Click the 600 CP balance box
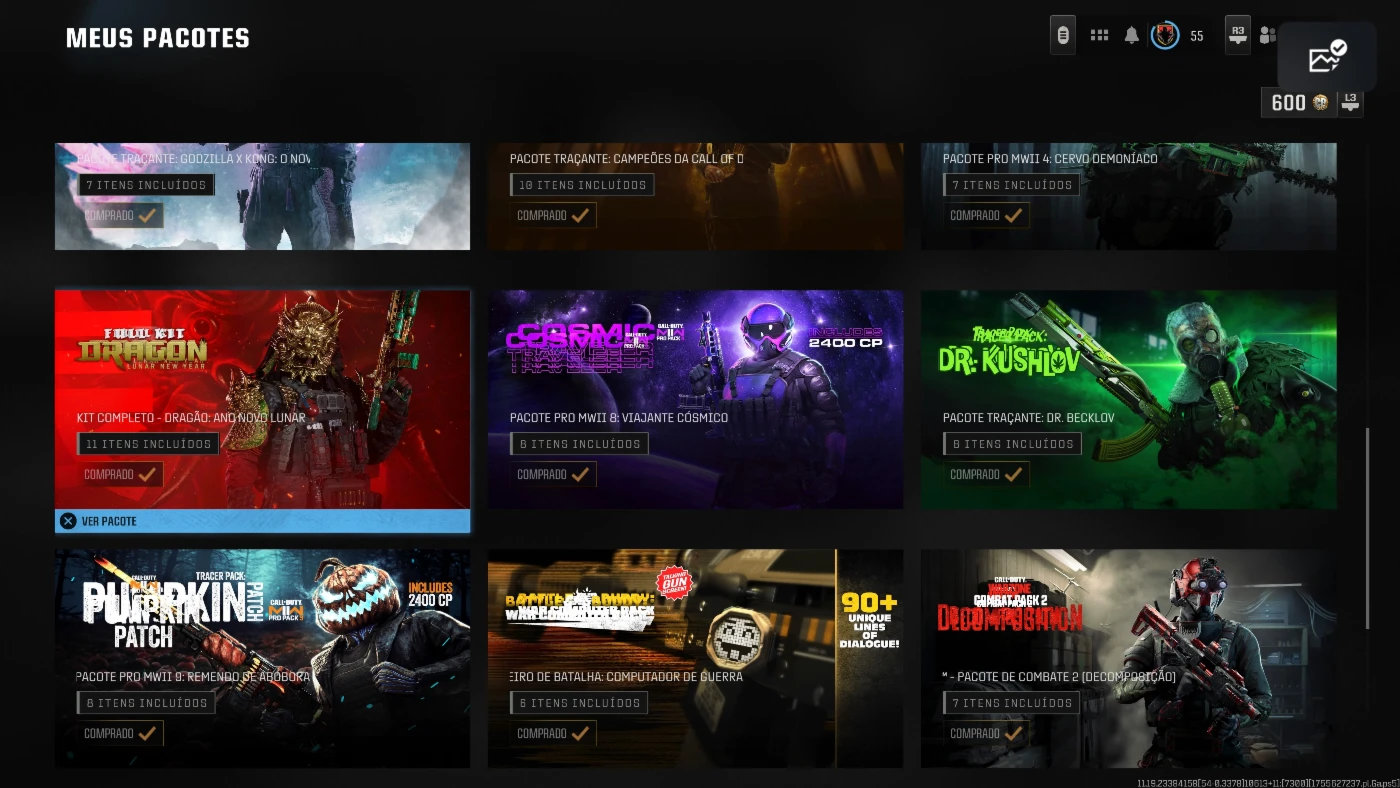The image size is (1400, 788). click(x=1299, y=102)
